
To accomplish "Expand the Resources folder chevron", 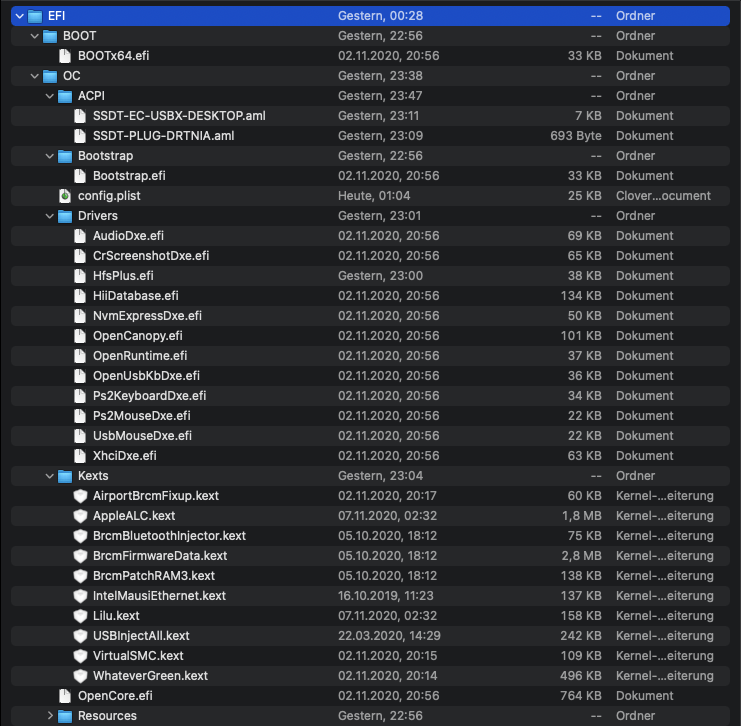I will (x=50, y=716).
